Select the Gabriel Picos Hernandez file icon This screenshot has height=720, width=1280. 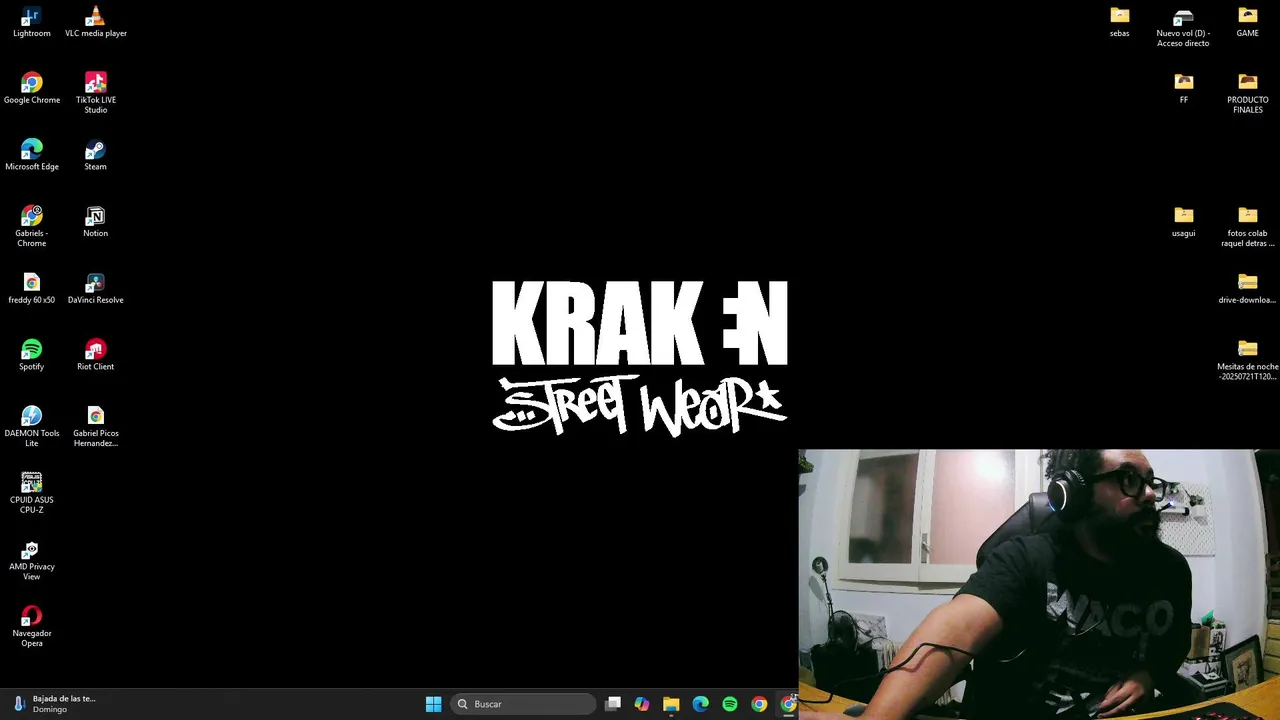coord(96,426)
